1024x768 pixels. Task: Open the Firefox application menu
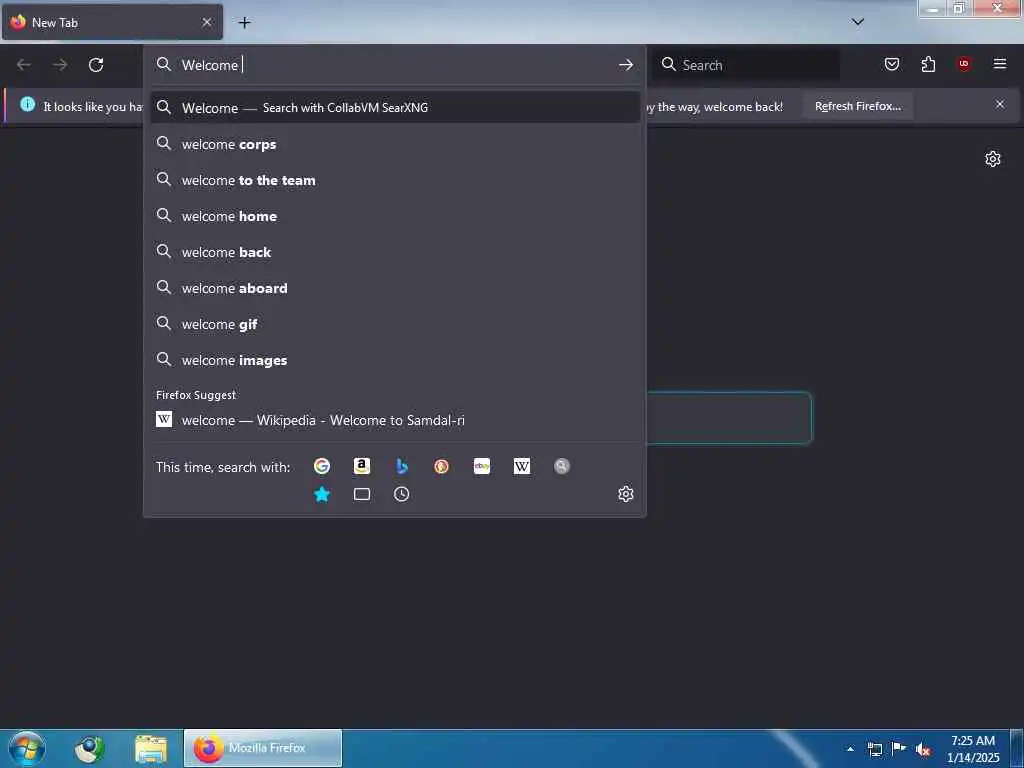[x=1000, y=64]
